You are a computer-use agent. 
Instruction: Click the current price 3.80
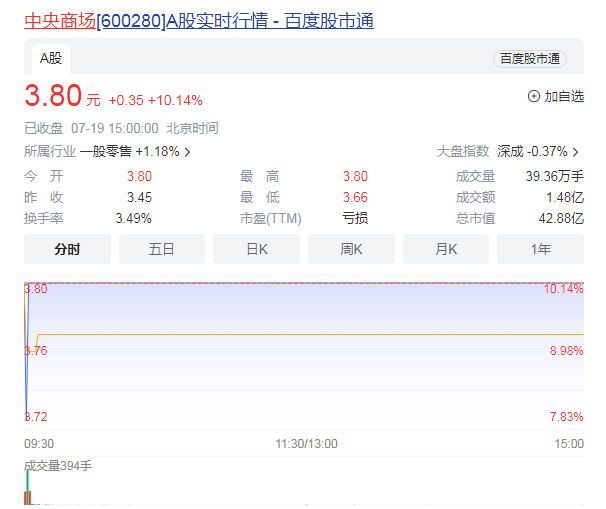(x=52, y=97)
